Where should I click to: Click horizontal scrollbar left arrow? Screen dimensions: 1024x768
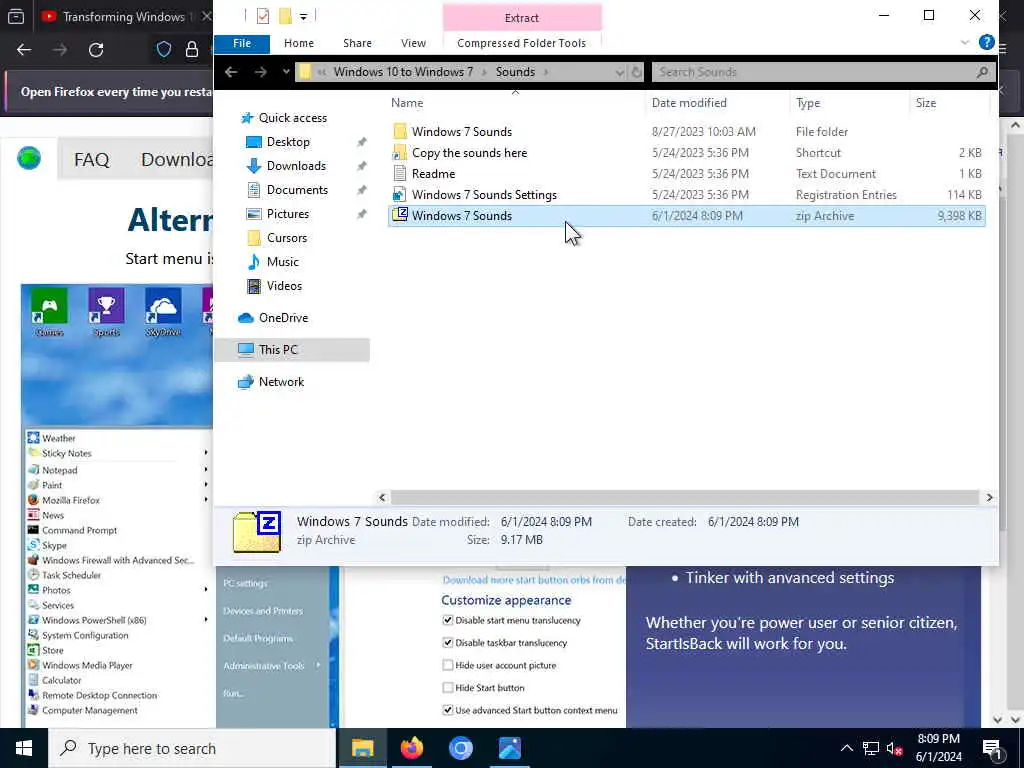(383, 498)
